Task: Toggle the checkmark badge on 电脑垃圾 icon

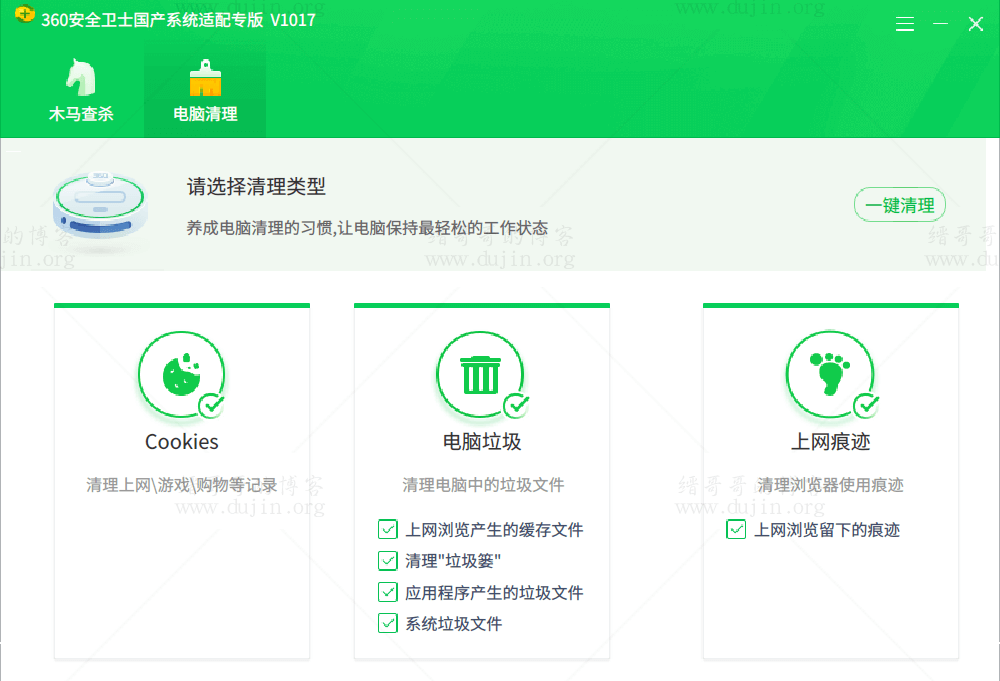Action: [x=516, y=406]
